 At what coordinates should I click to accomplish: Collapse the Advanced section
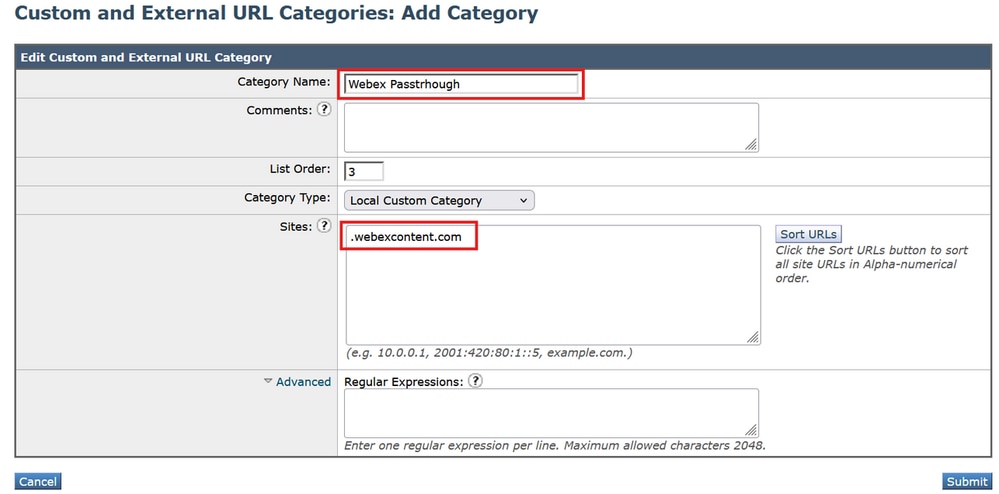(x=297, y=382)
